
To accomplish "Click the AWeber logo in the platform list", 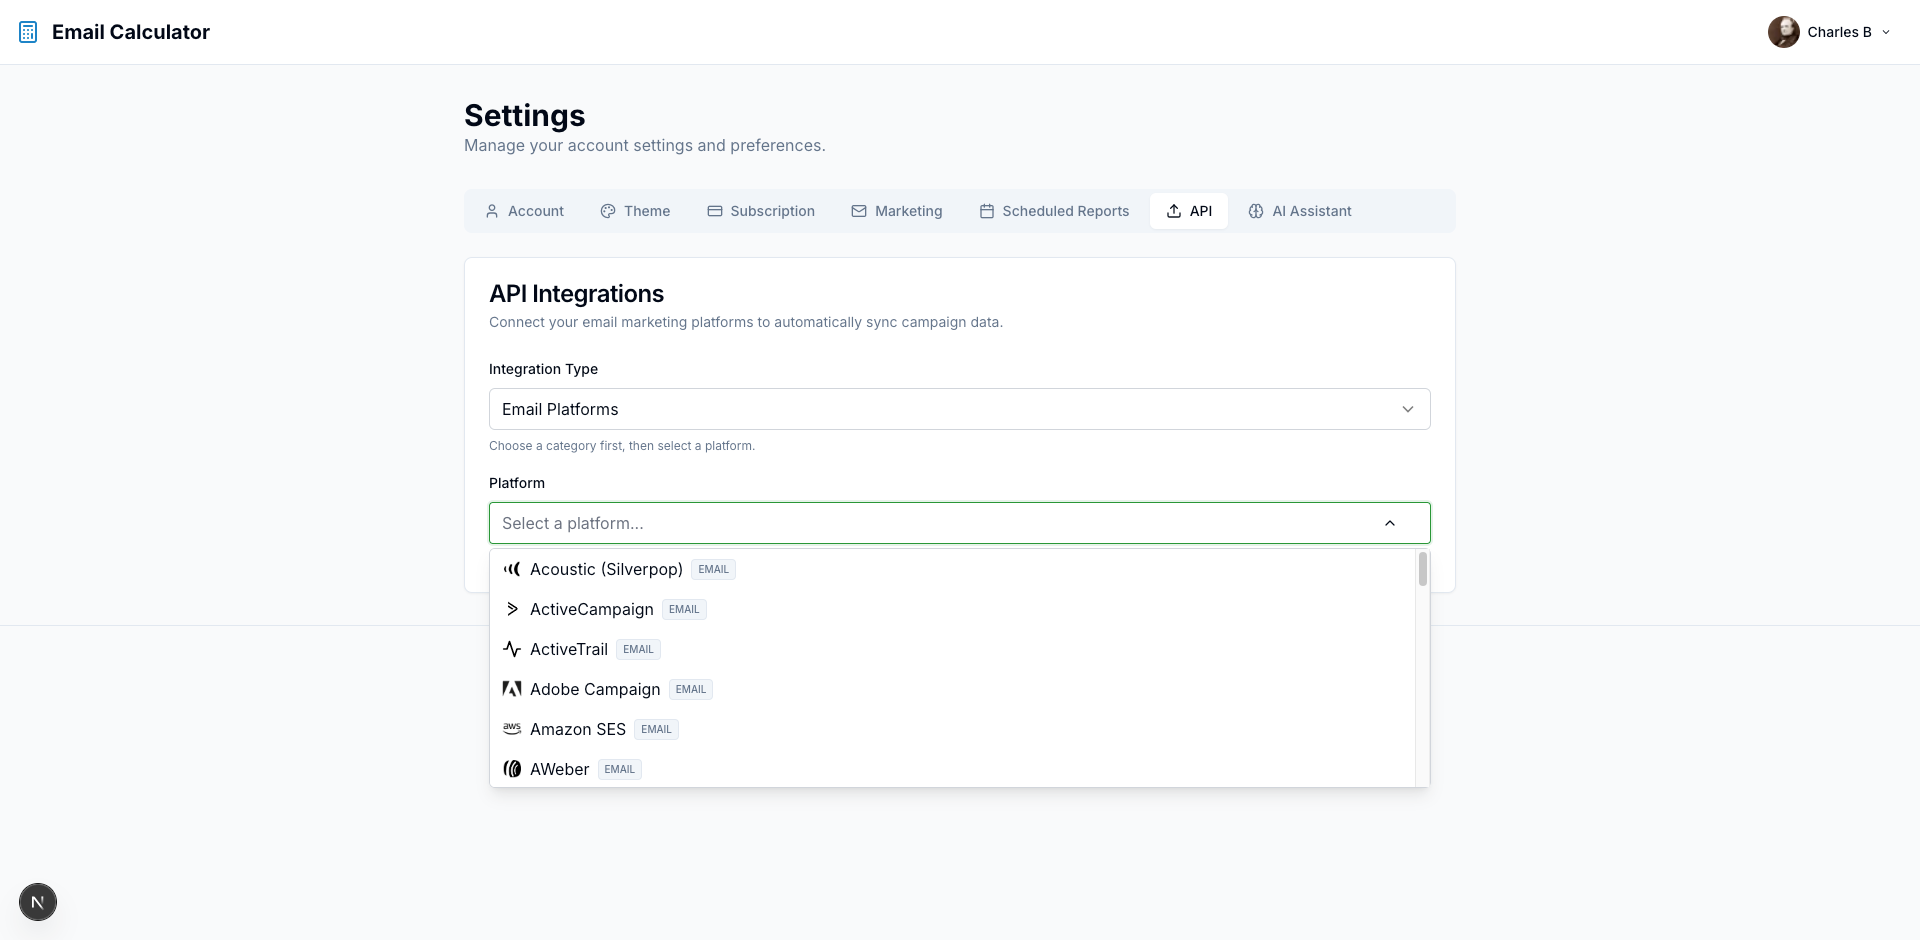I will (x=512, y=769).
